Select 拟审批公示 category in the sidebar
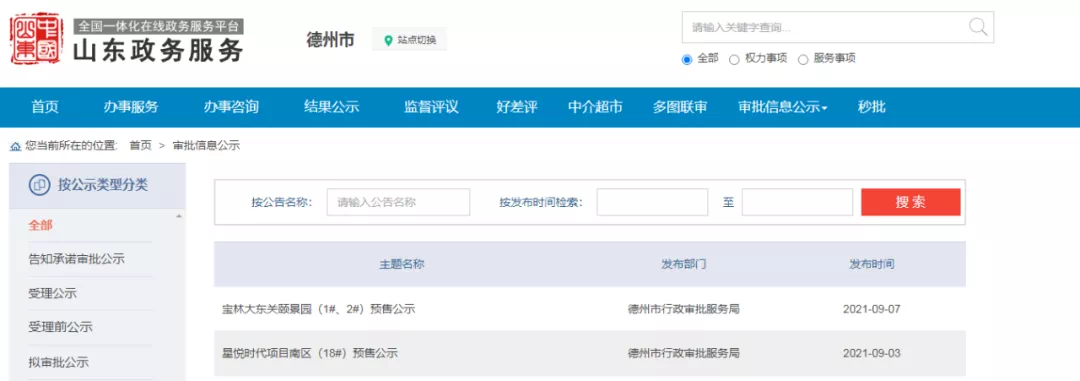This screenshot has height=381, width=1080. pyautogui.click(x=59, y=362)
